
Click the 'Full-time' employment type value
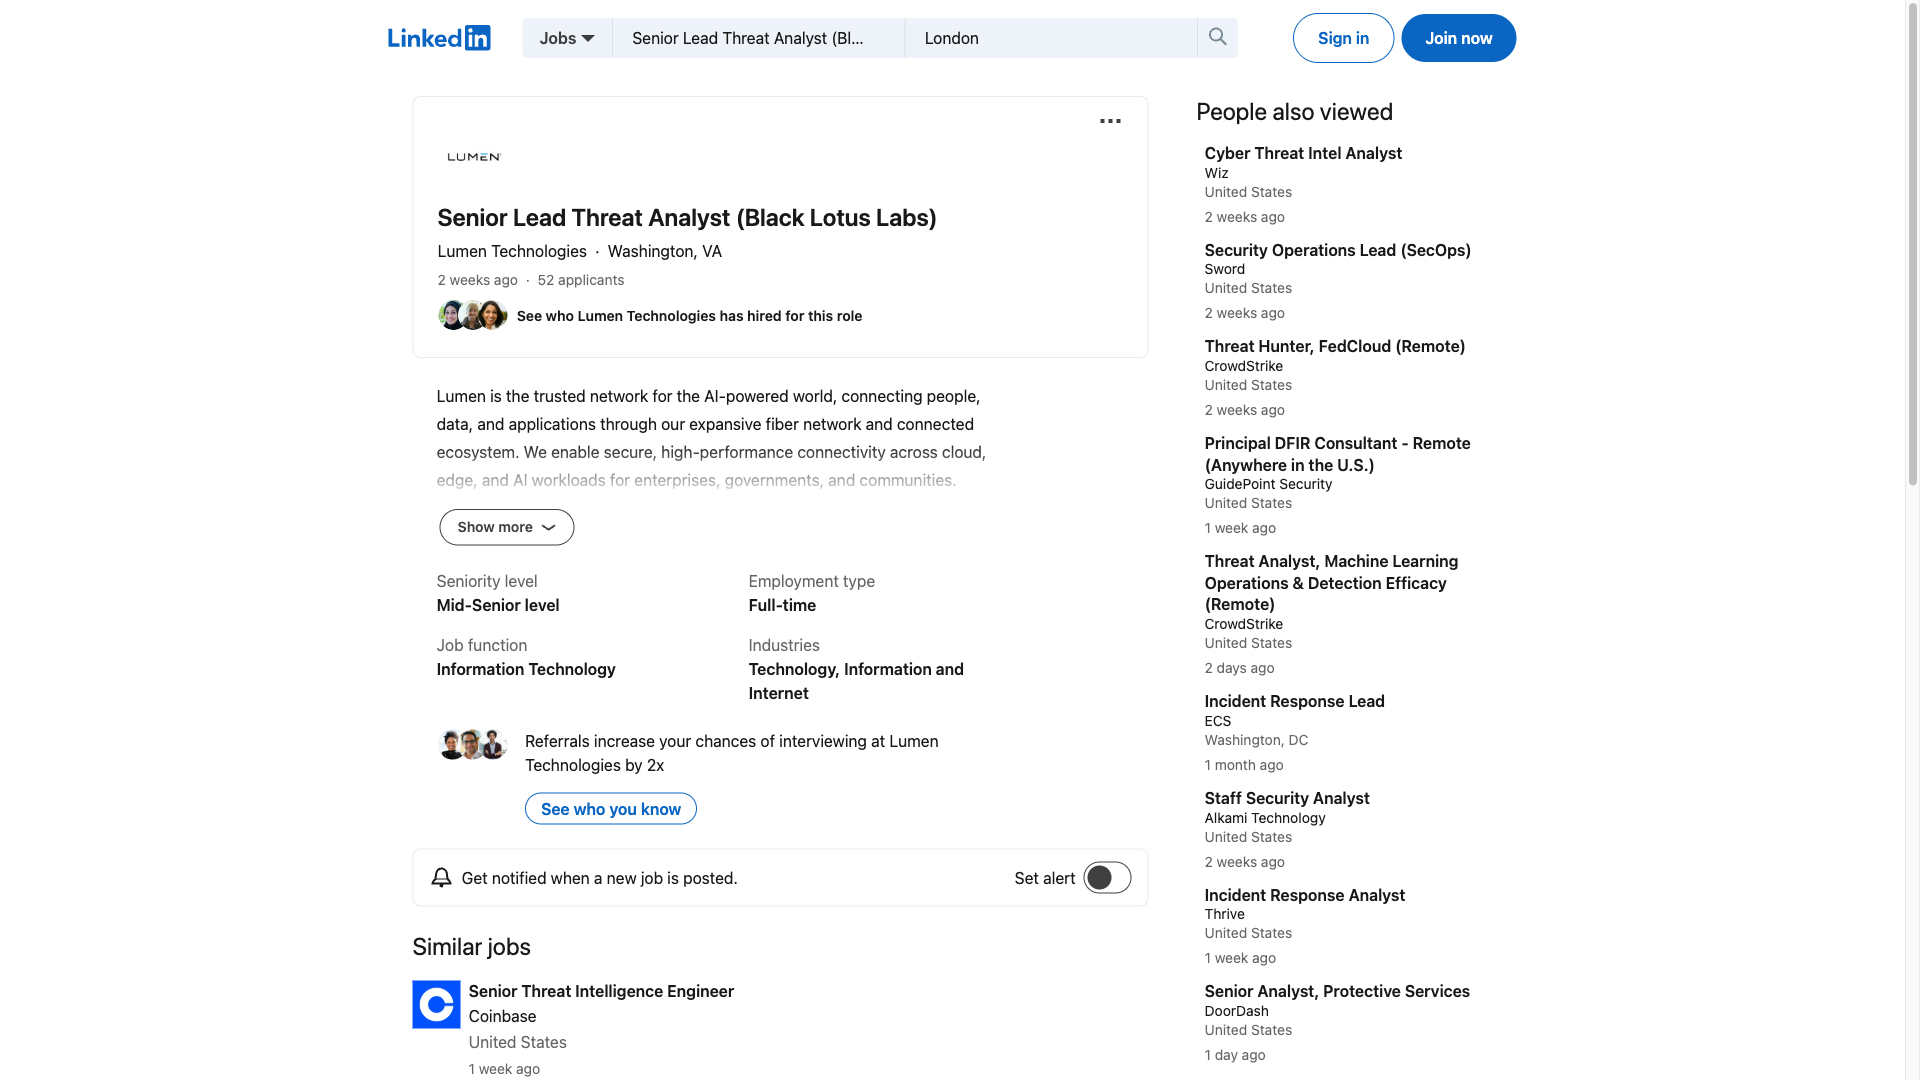pyautogui.click(x=782, y=605)
